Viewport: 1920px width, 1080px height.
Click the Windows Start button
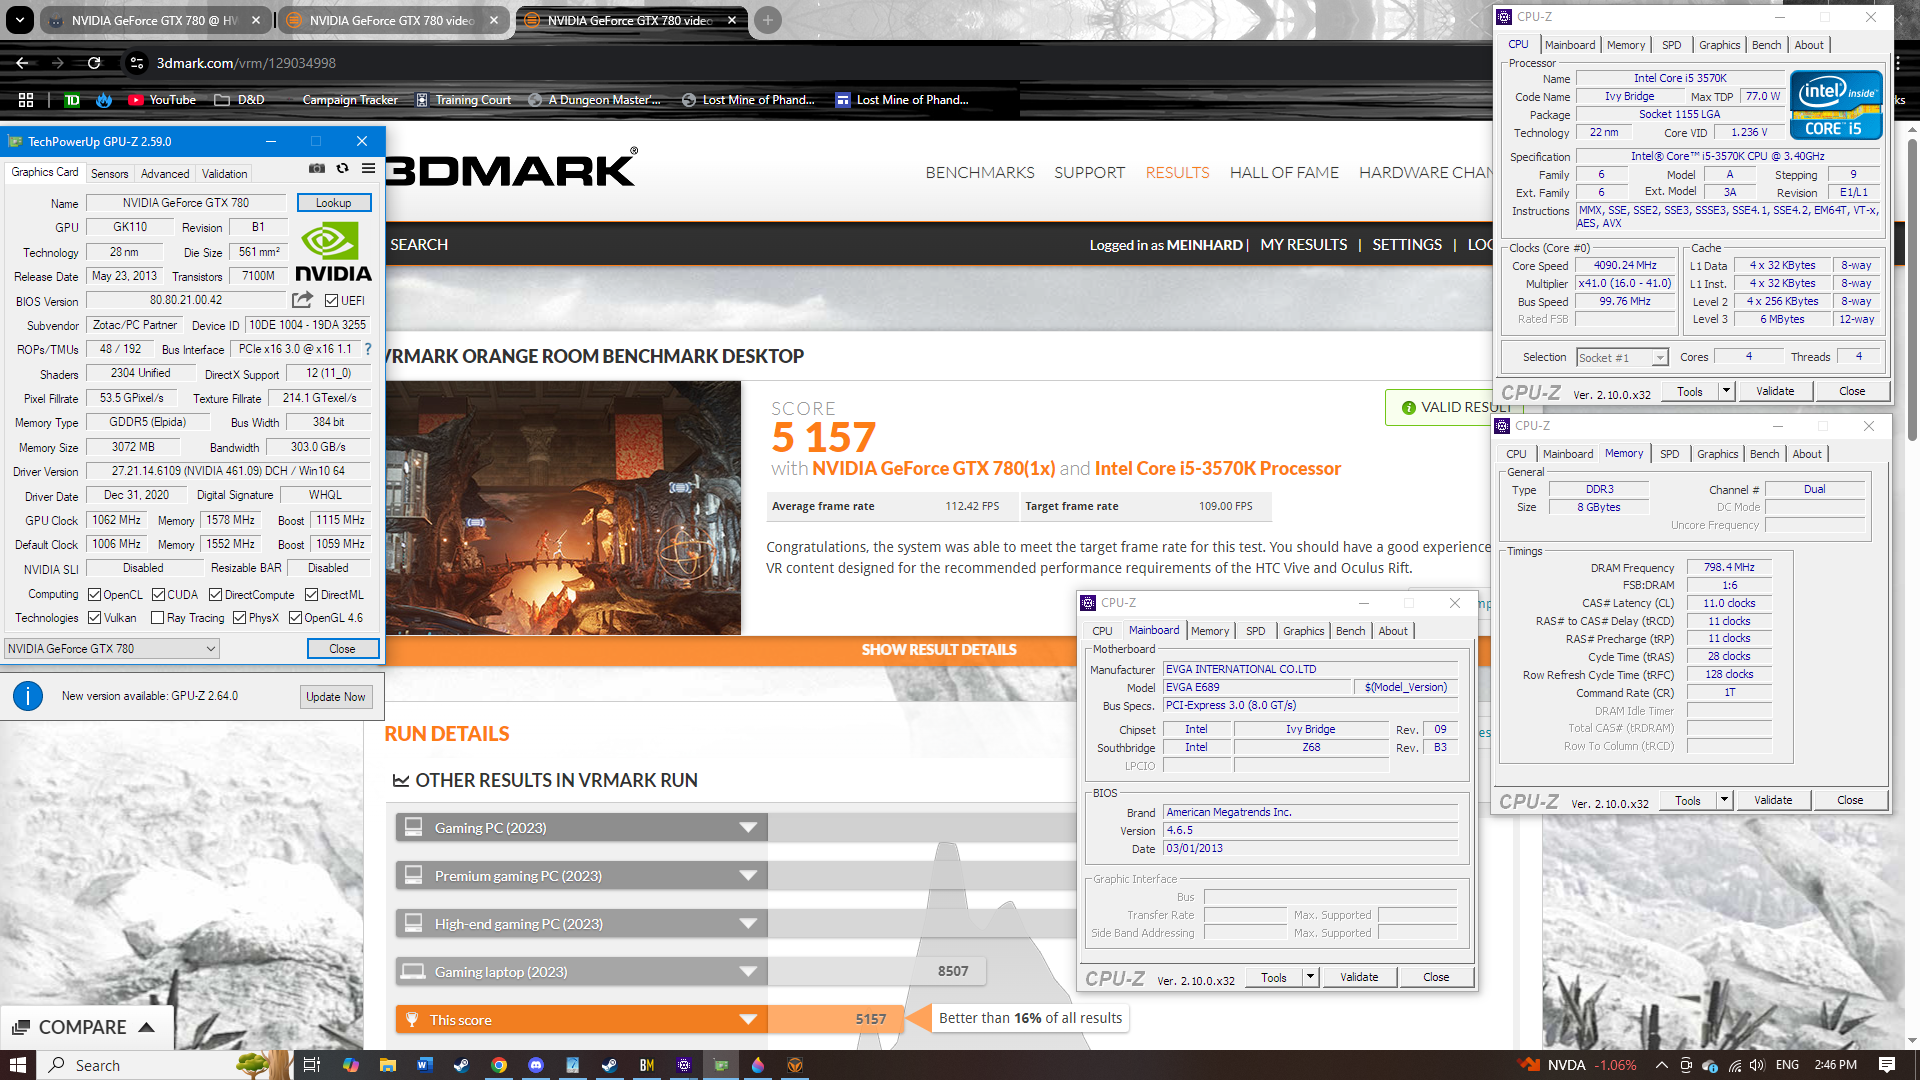coord(18,1065)
